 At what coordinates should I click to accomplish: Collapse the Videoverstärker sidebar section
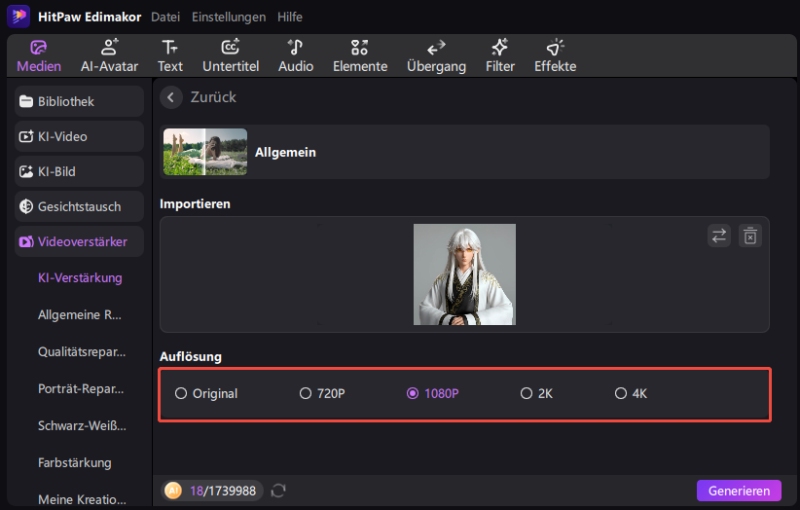pyautogui.click(x=78, y=241)
